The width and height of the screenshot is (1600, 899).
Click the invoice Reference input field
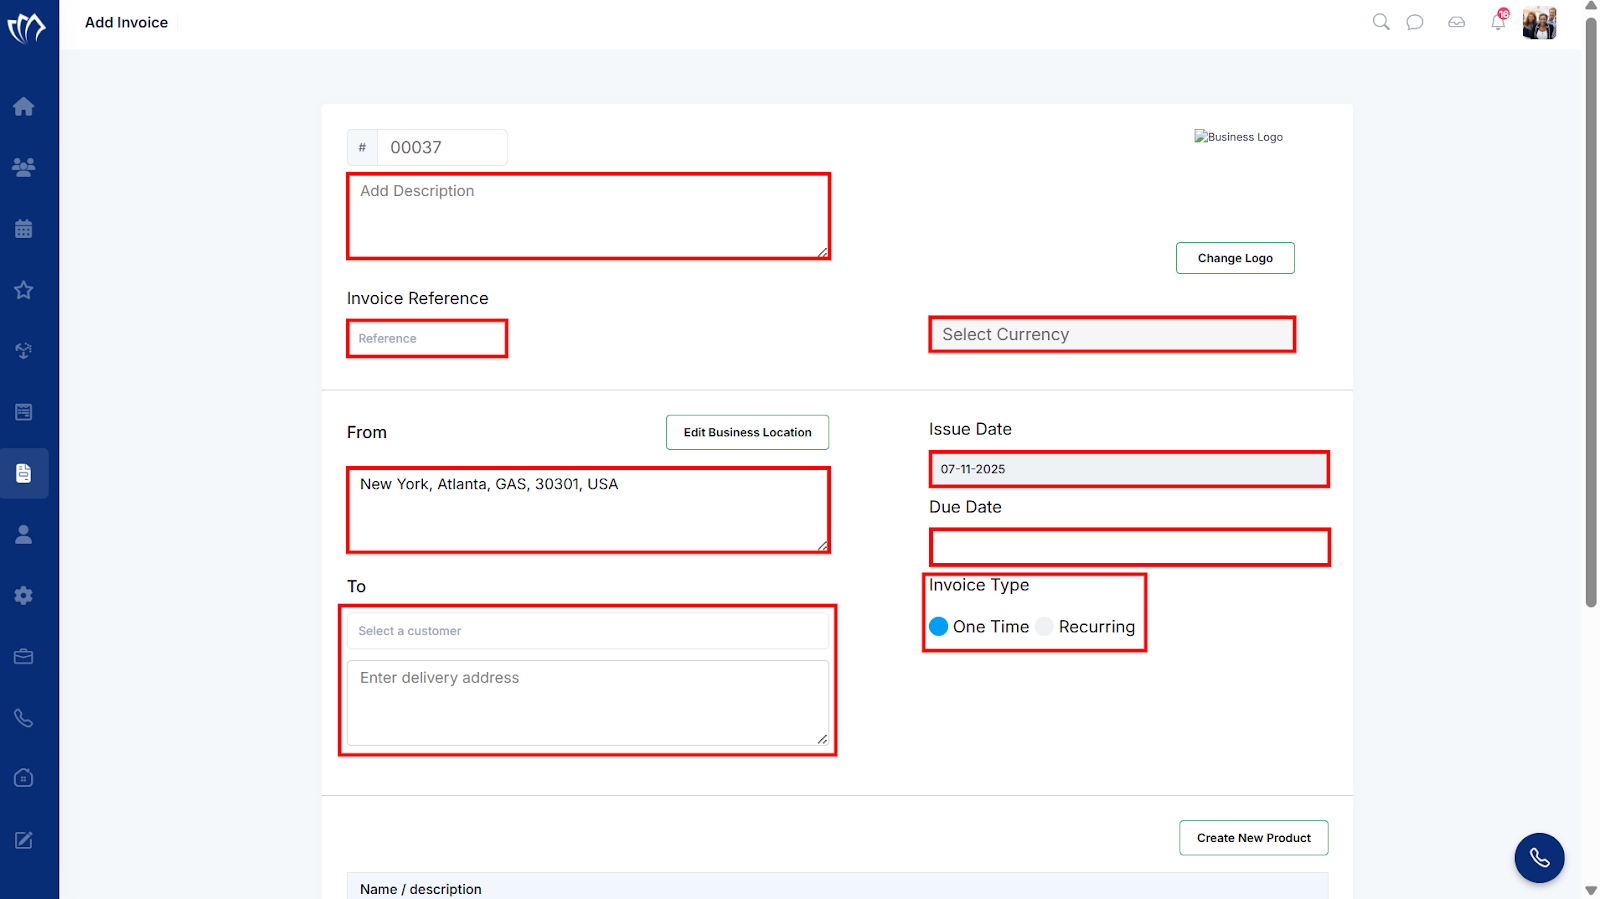(427, 338)
